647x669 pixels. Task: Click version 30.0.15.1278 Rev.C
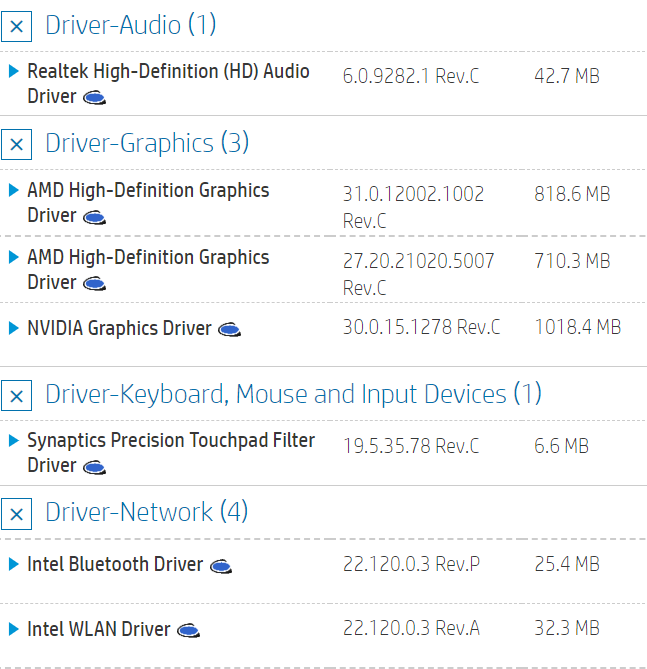(422, 327)
